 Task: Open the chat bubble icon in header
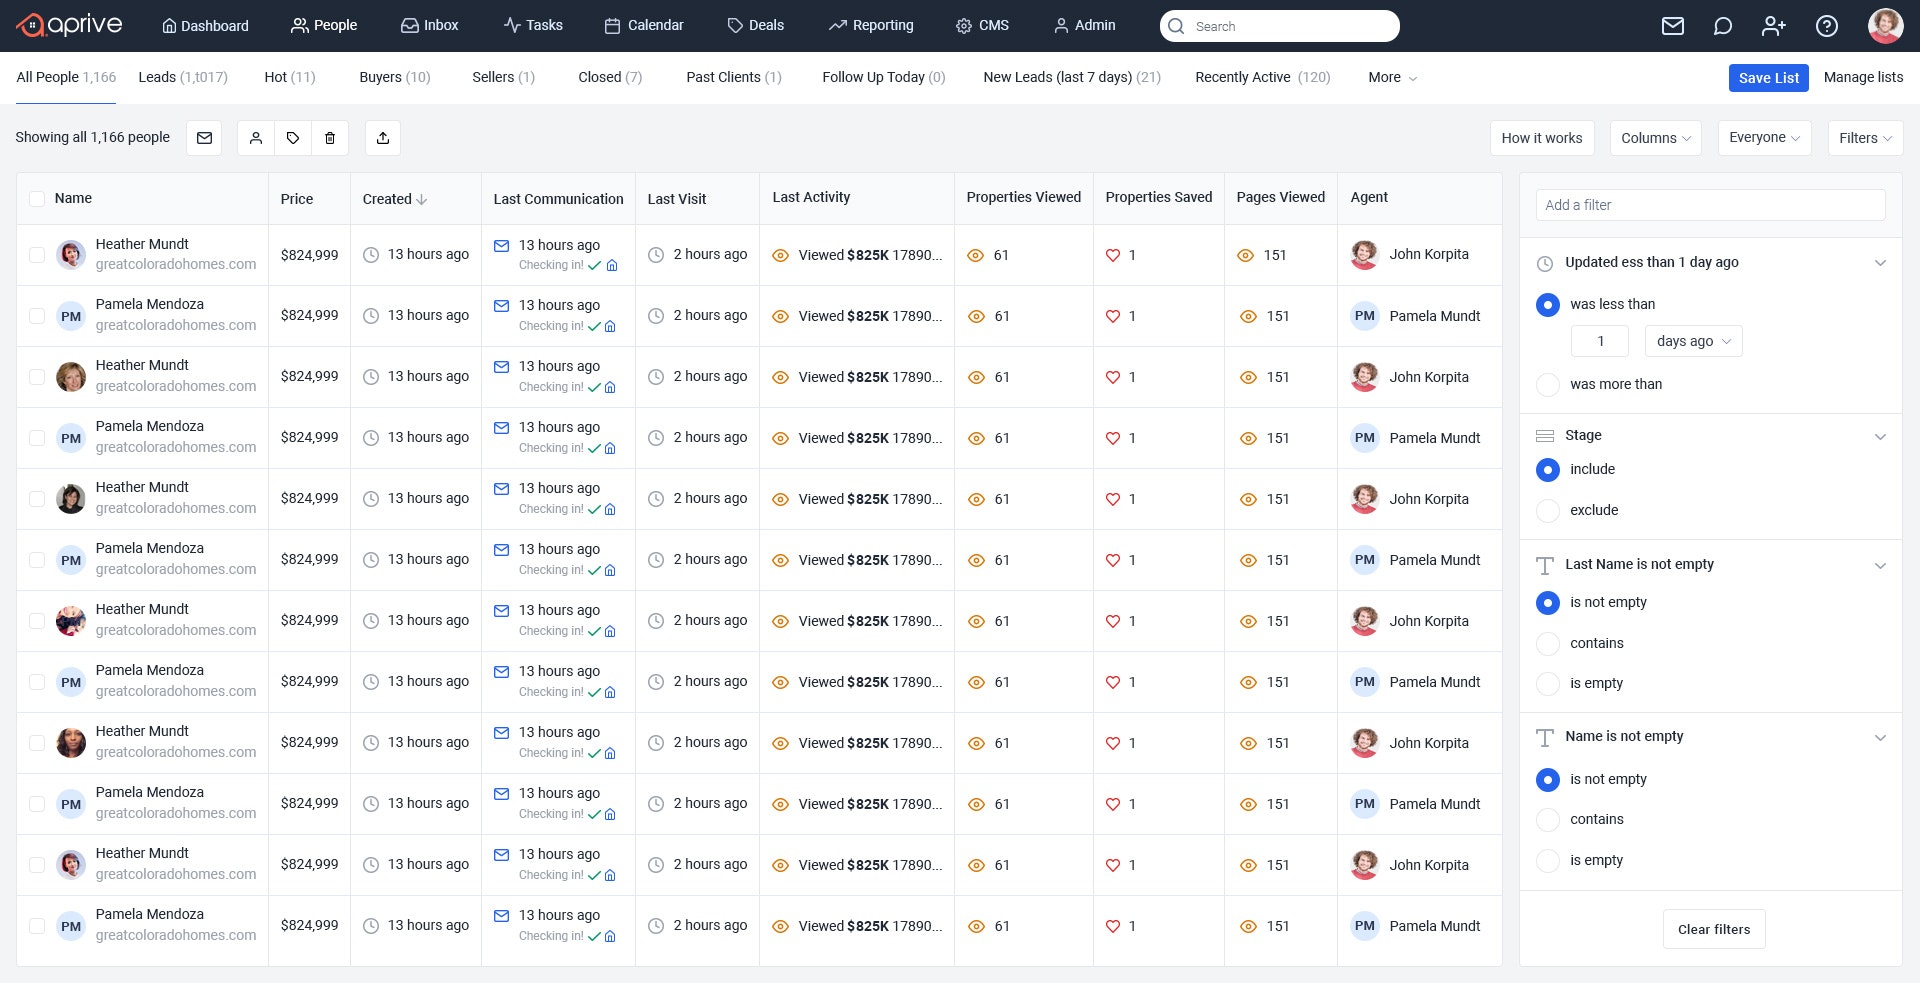[1722, 26]
